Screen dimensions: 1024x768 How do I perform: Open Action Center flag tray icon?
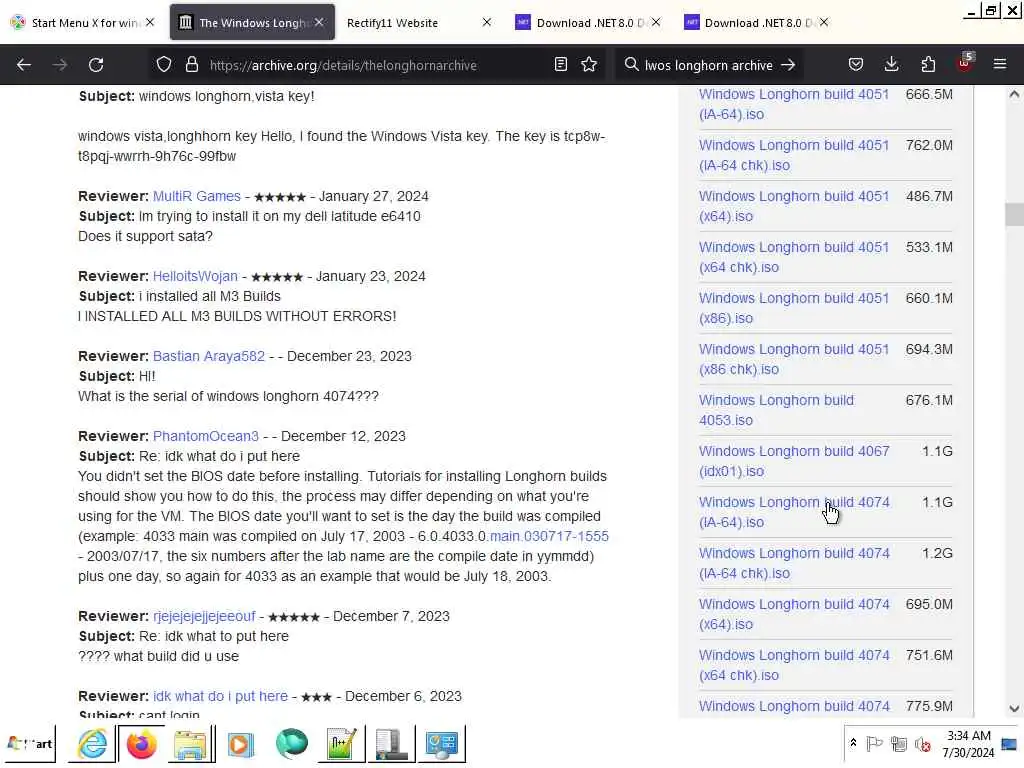(x=874, y=744)
